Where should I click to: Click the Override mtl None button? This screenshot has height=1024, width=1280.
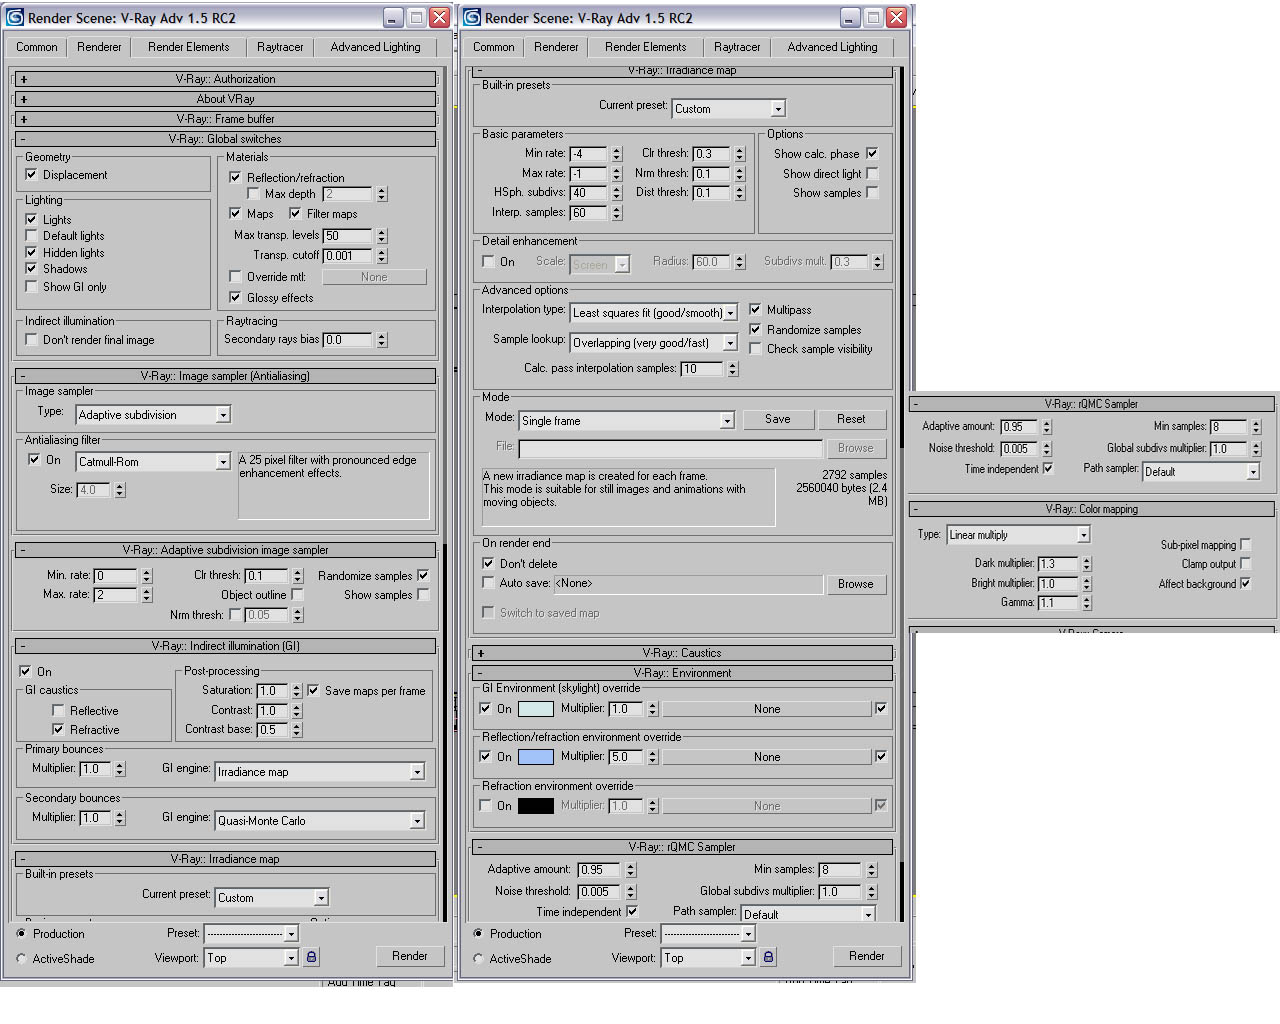(374, 277)
